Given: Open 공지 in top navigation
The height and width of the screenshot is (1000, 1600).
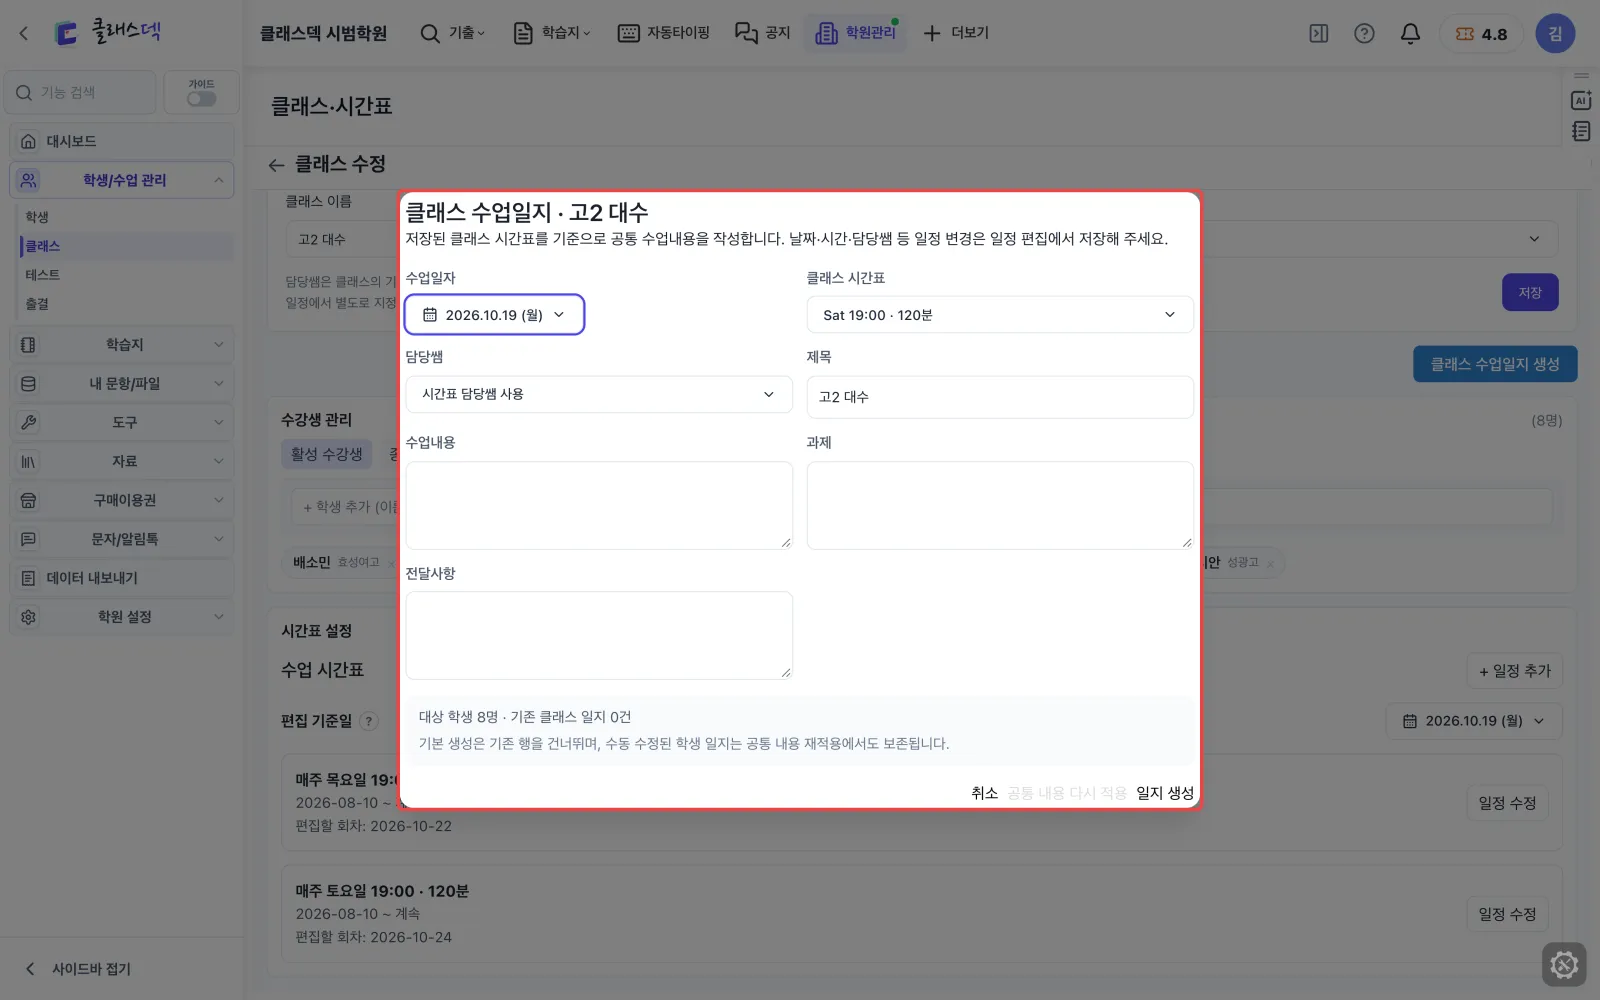Looking at the screenshot, I should tap(762, 33).
